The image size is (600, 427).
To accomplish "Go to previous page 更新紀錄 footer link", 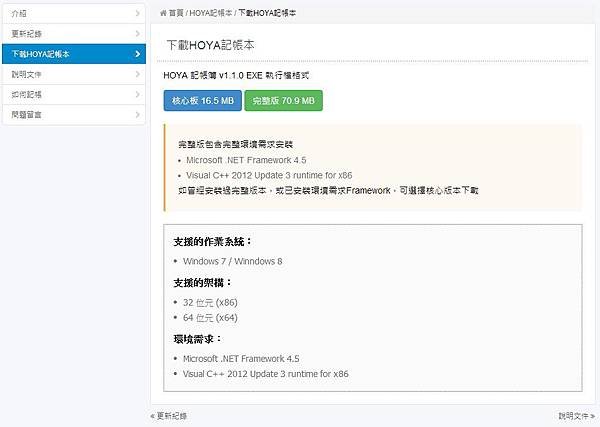I will [169, 416].
